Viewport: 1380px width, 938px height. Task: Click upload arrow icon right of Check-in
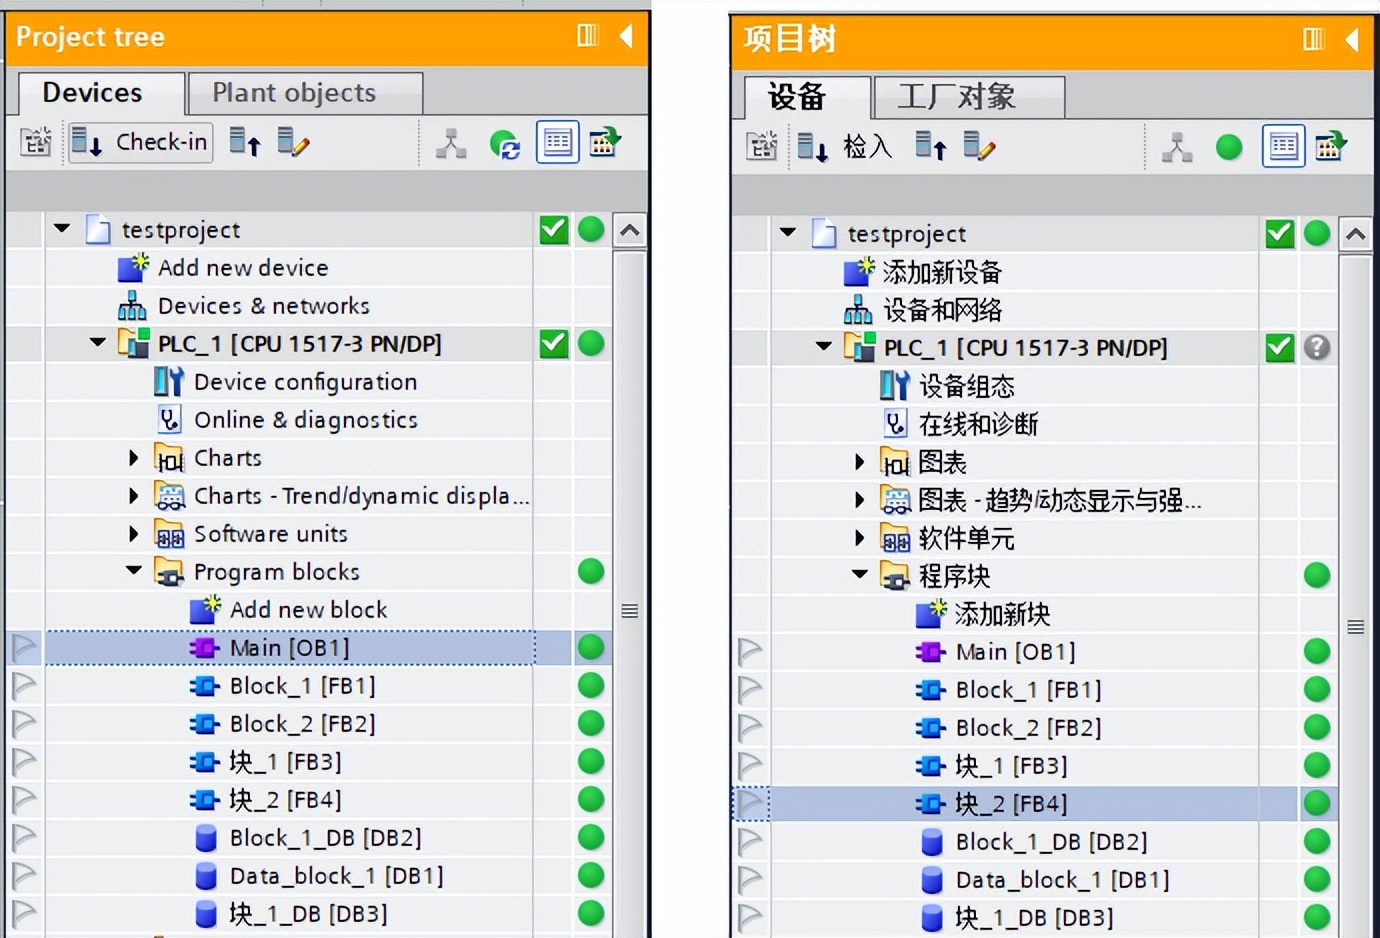click(x=245, y=143)
